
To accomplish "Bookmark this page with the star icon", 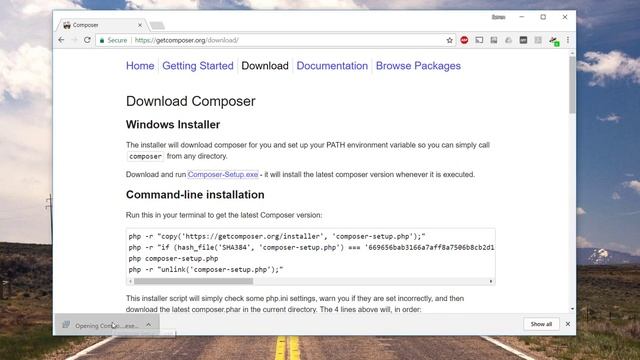I will pos(449,40).
